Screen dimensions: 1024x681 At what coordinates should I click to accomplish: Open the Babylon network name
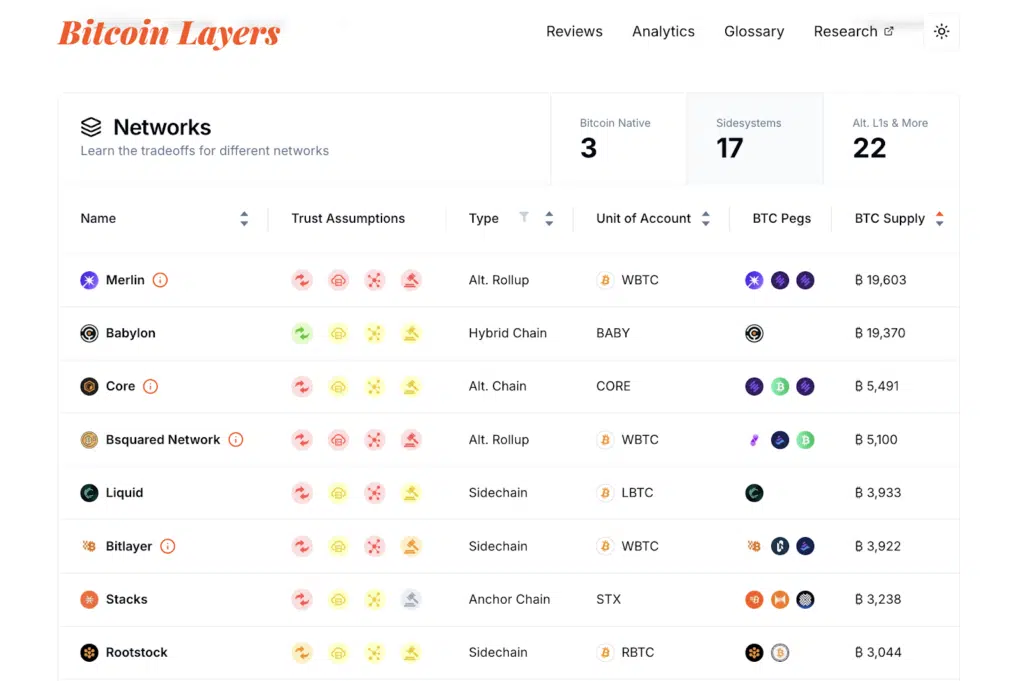(131, 333)
